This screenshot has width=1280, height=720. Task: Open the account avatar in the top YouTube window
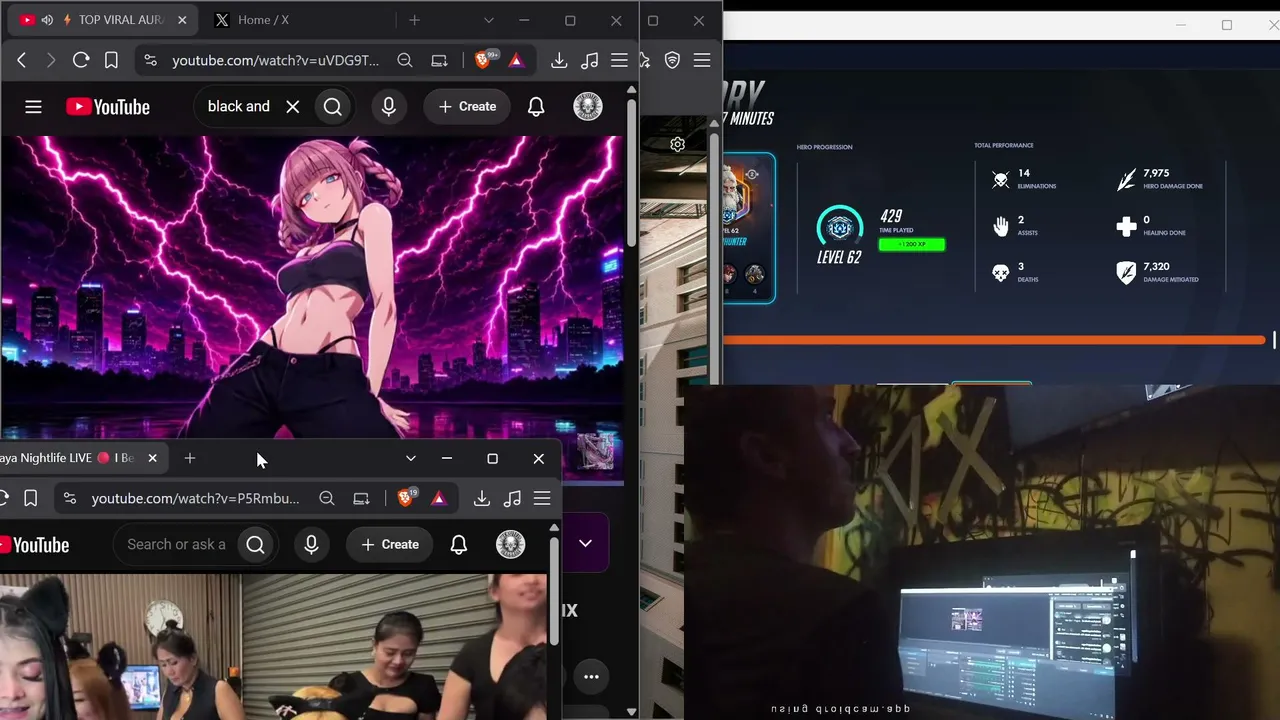[588, 107]
